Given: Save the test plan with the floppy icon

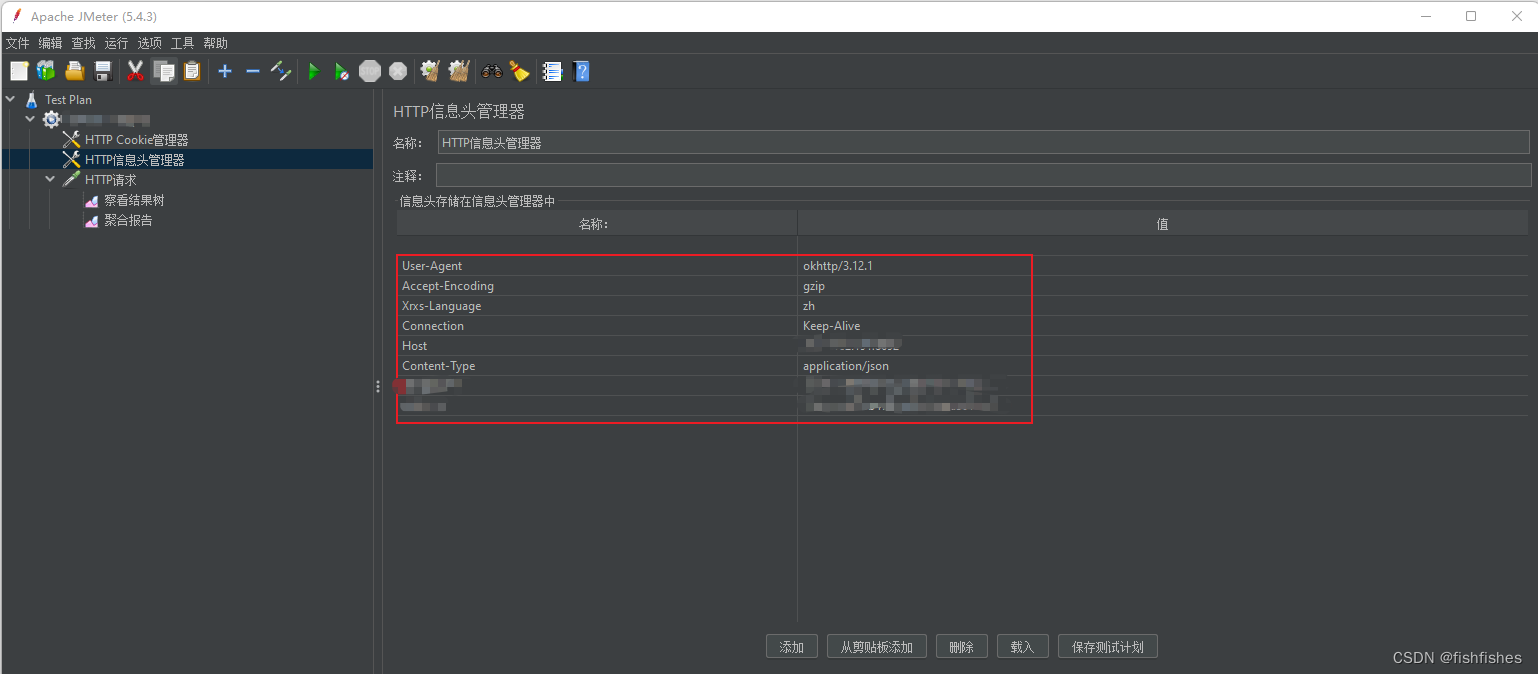Looking at the screenshot, I should click(102, 71).
